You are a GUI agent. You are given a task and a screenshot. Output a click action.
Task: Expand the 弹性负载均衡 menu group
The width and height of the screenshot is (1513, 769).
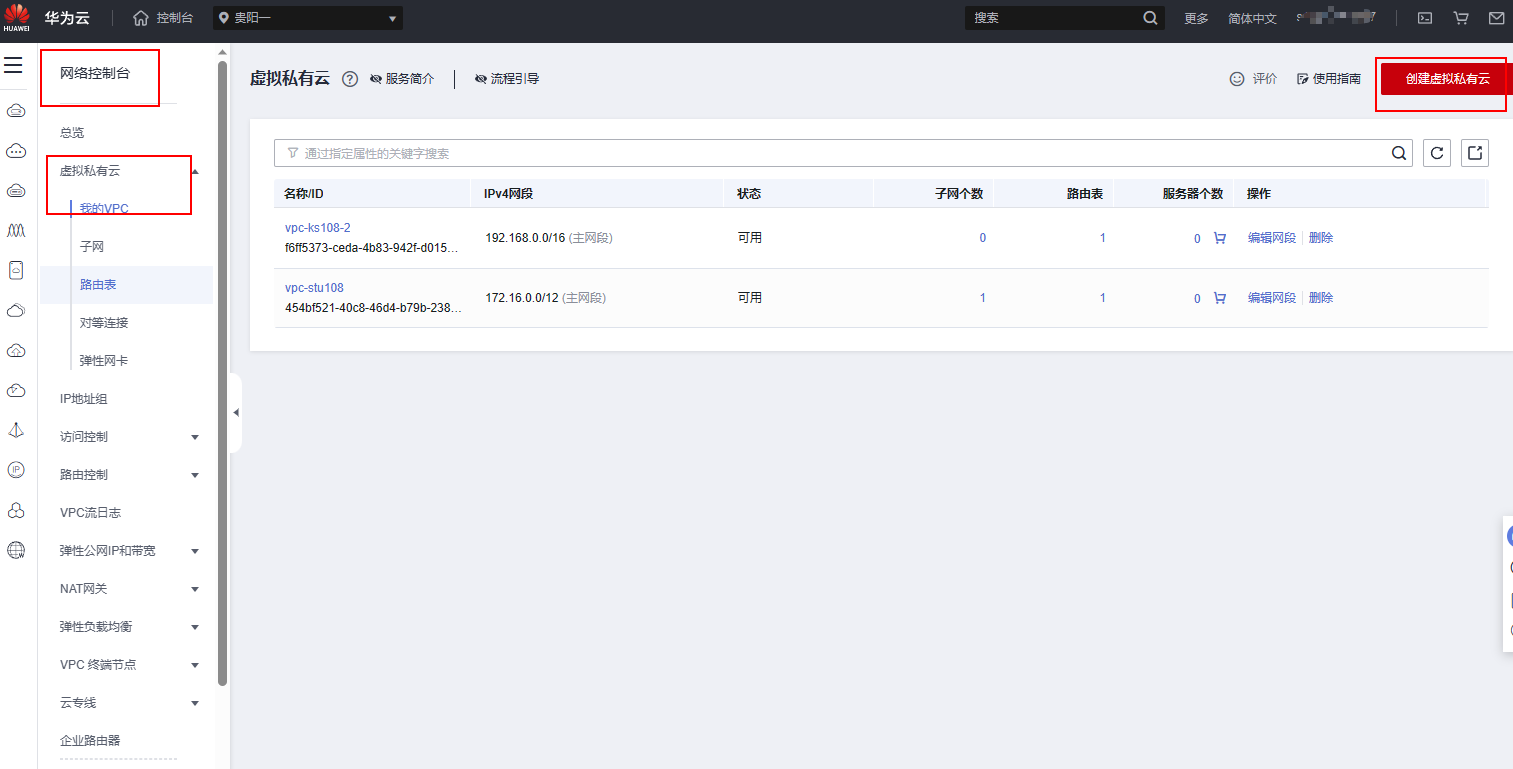pyautogui.click(x=195, y=627)
